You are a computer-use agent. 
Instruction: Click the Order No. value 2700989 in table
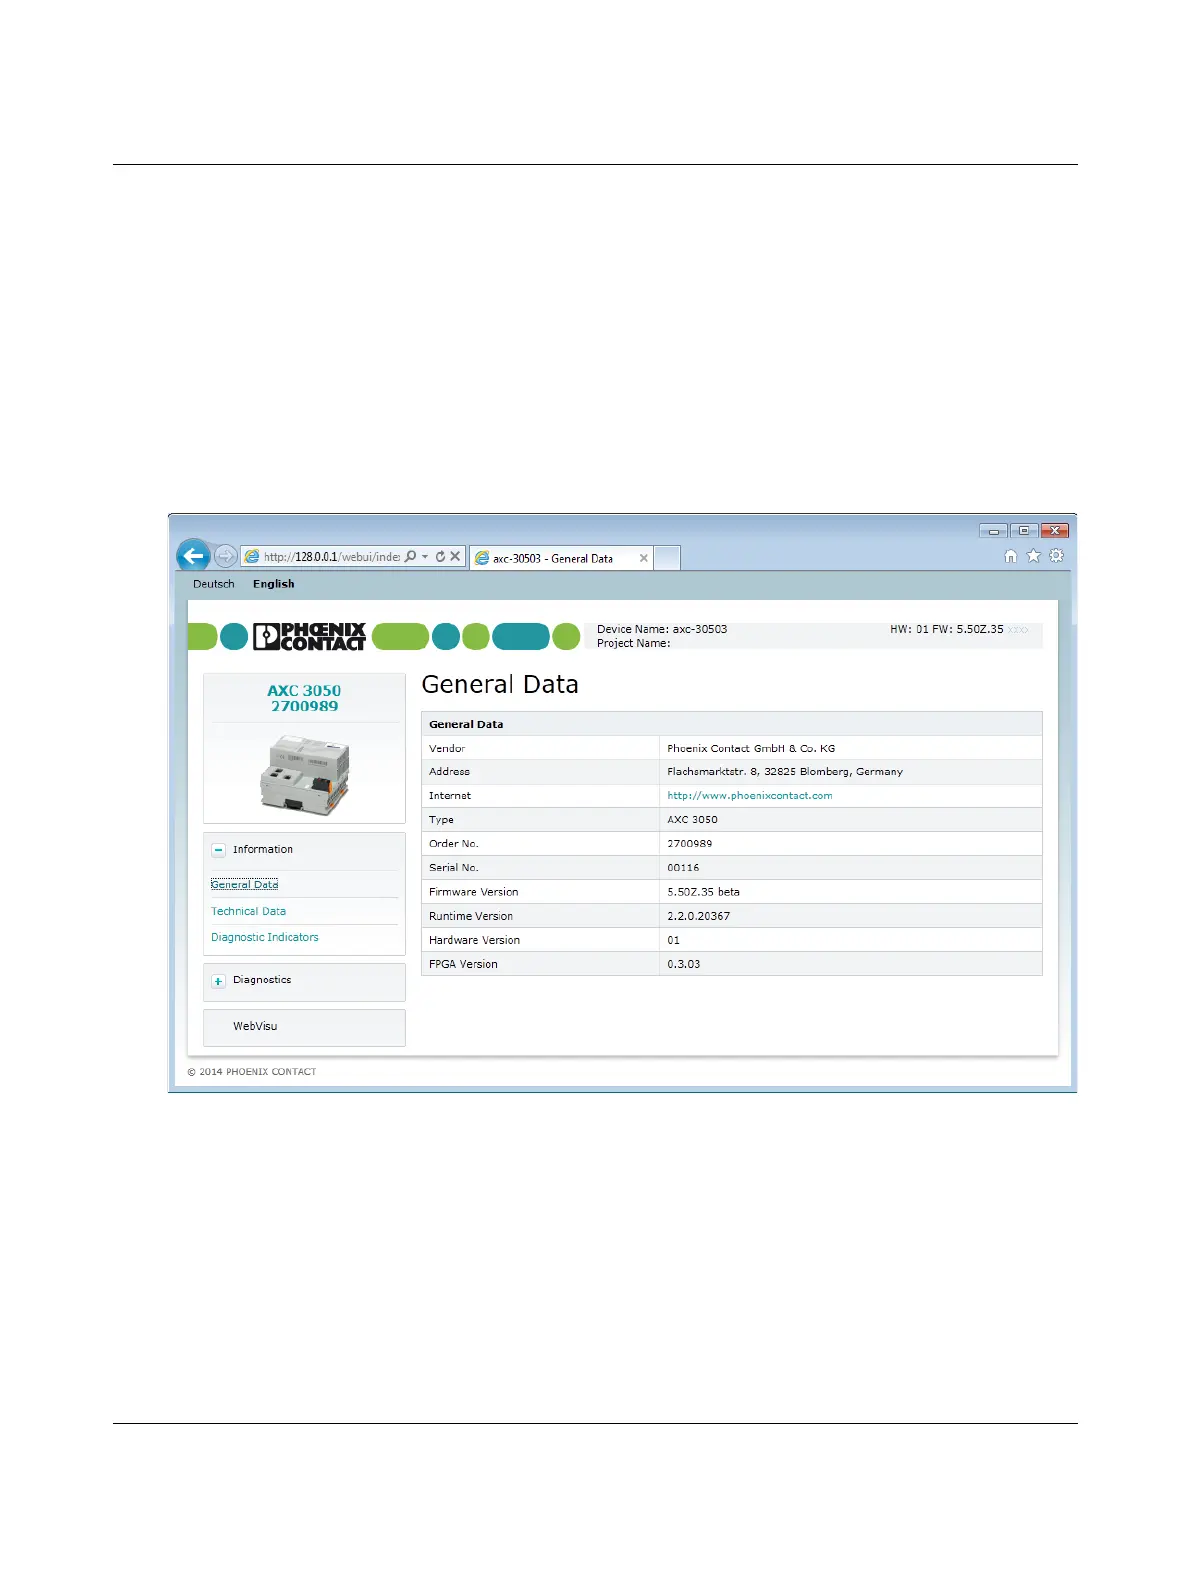point(690,844)
